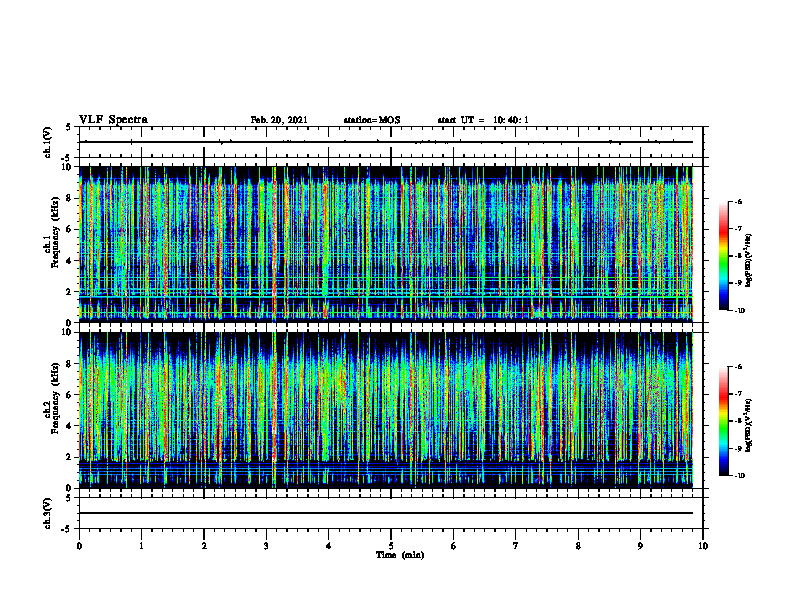Click the "ch.3(V)" vertical axis label

(48, 513)
